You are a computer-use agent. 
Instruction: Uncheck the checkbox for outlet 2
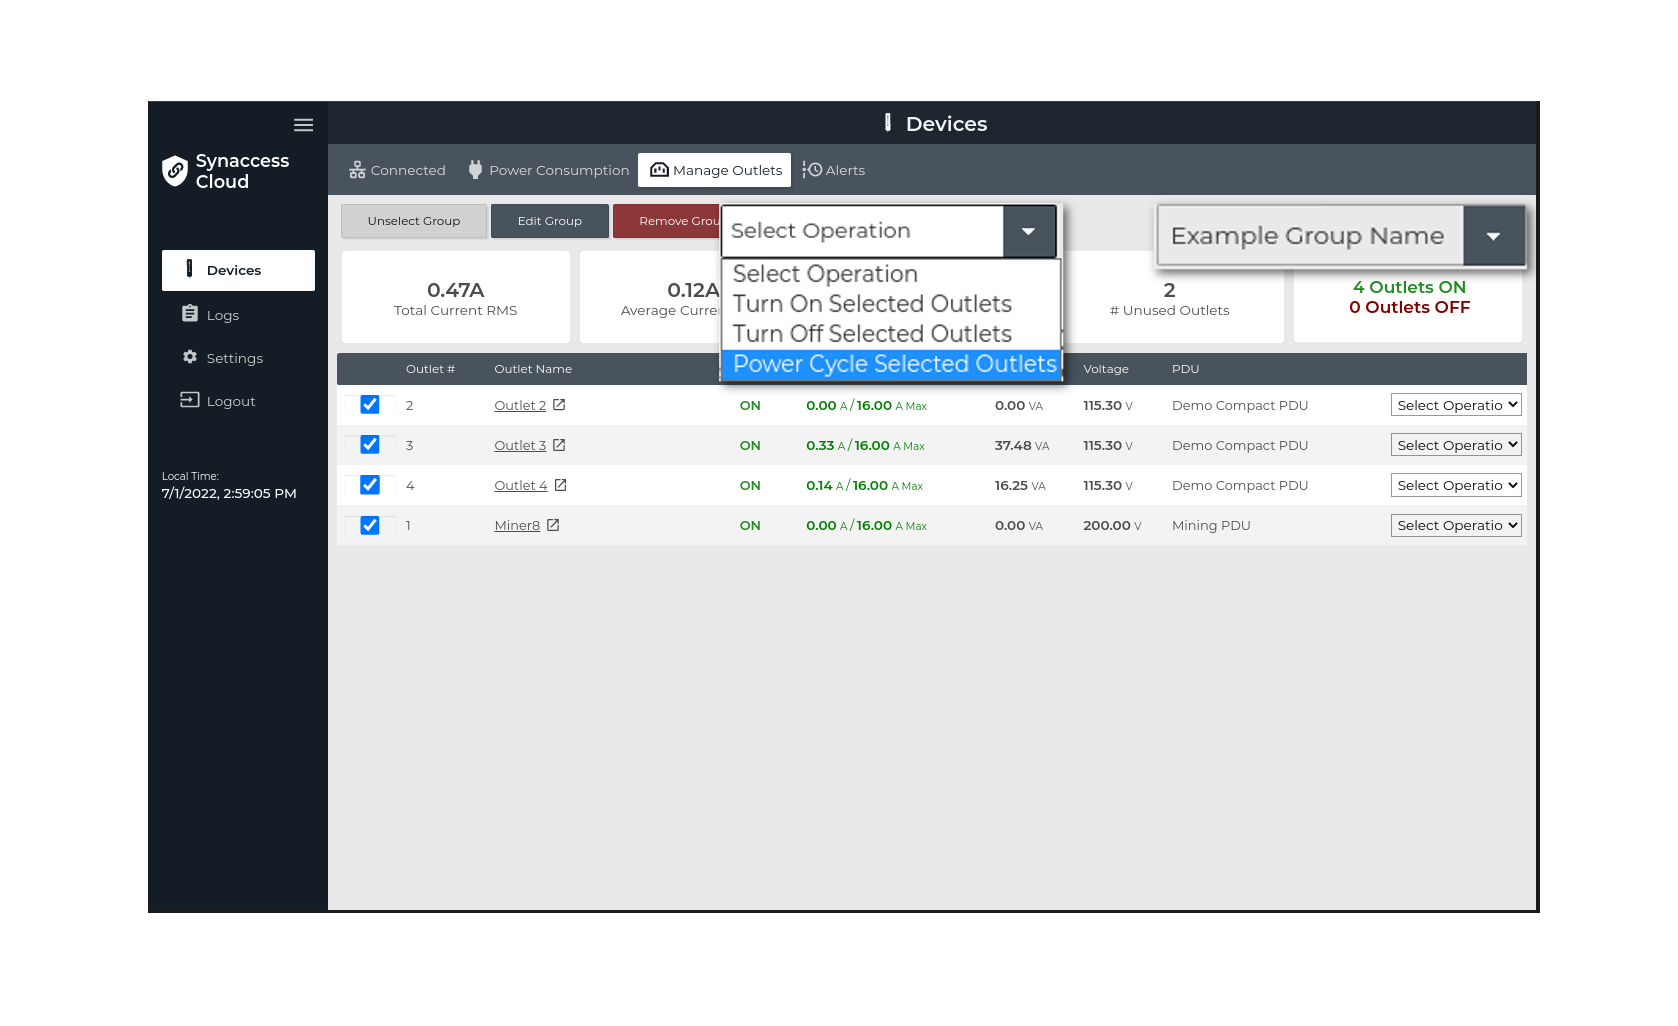coord(370,405)
